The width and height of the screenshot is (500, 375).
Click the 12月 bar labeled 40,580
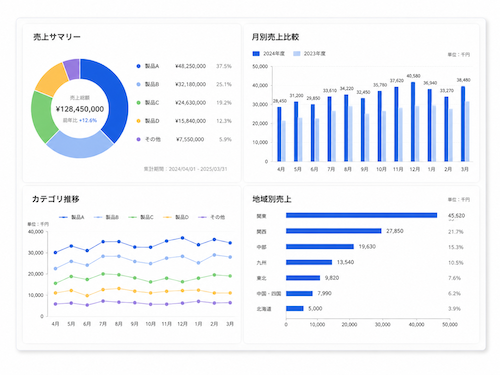[413, 122]
